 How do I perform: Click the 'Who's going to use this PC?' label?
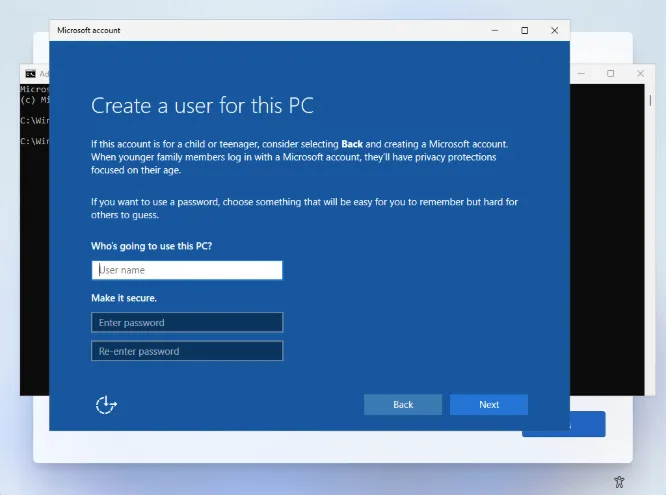tap(152, 246)
